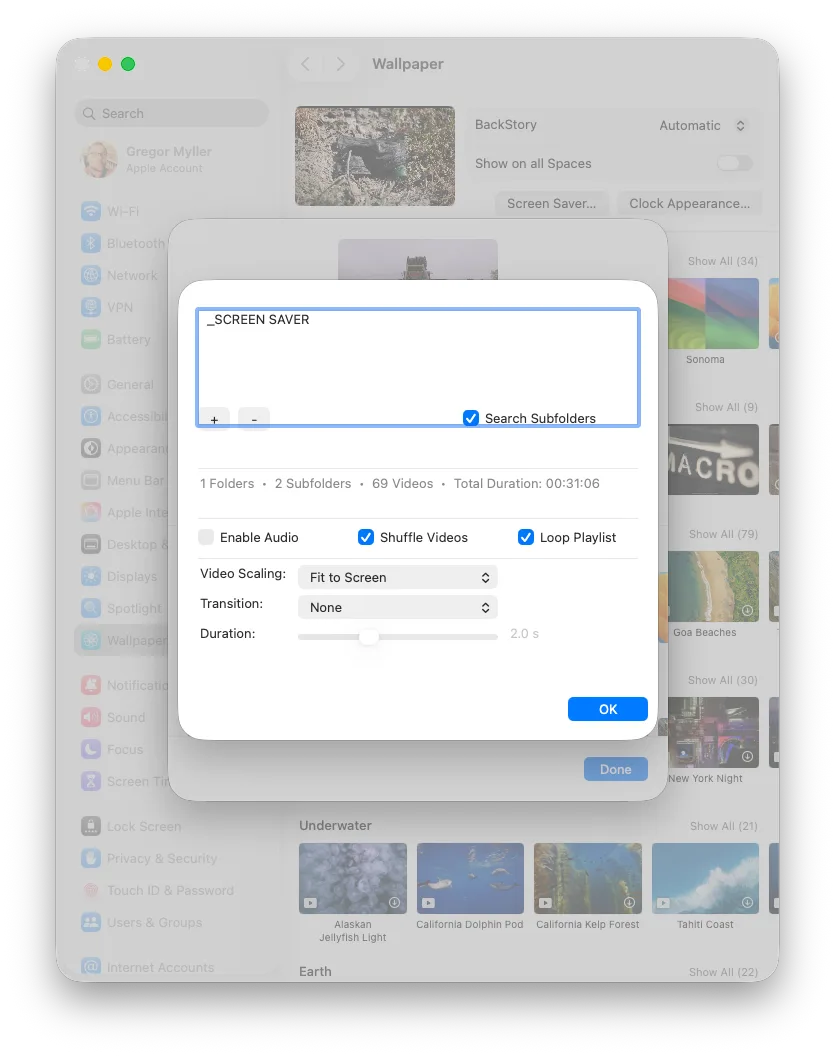Screen dimensions: 835x1056
Task: Go back with the left chevron
Action: pos(305,64)
